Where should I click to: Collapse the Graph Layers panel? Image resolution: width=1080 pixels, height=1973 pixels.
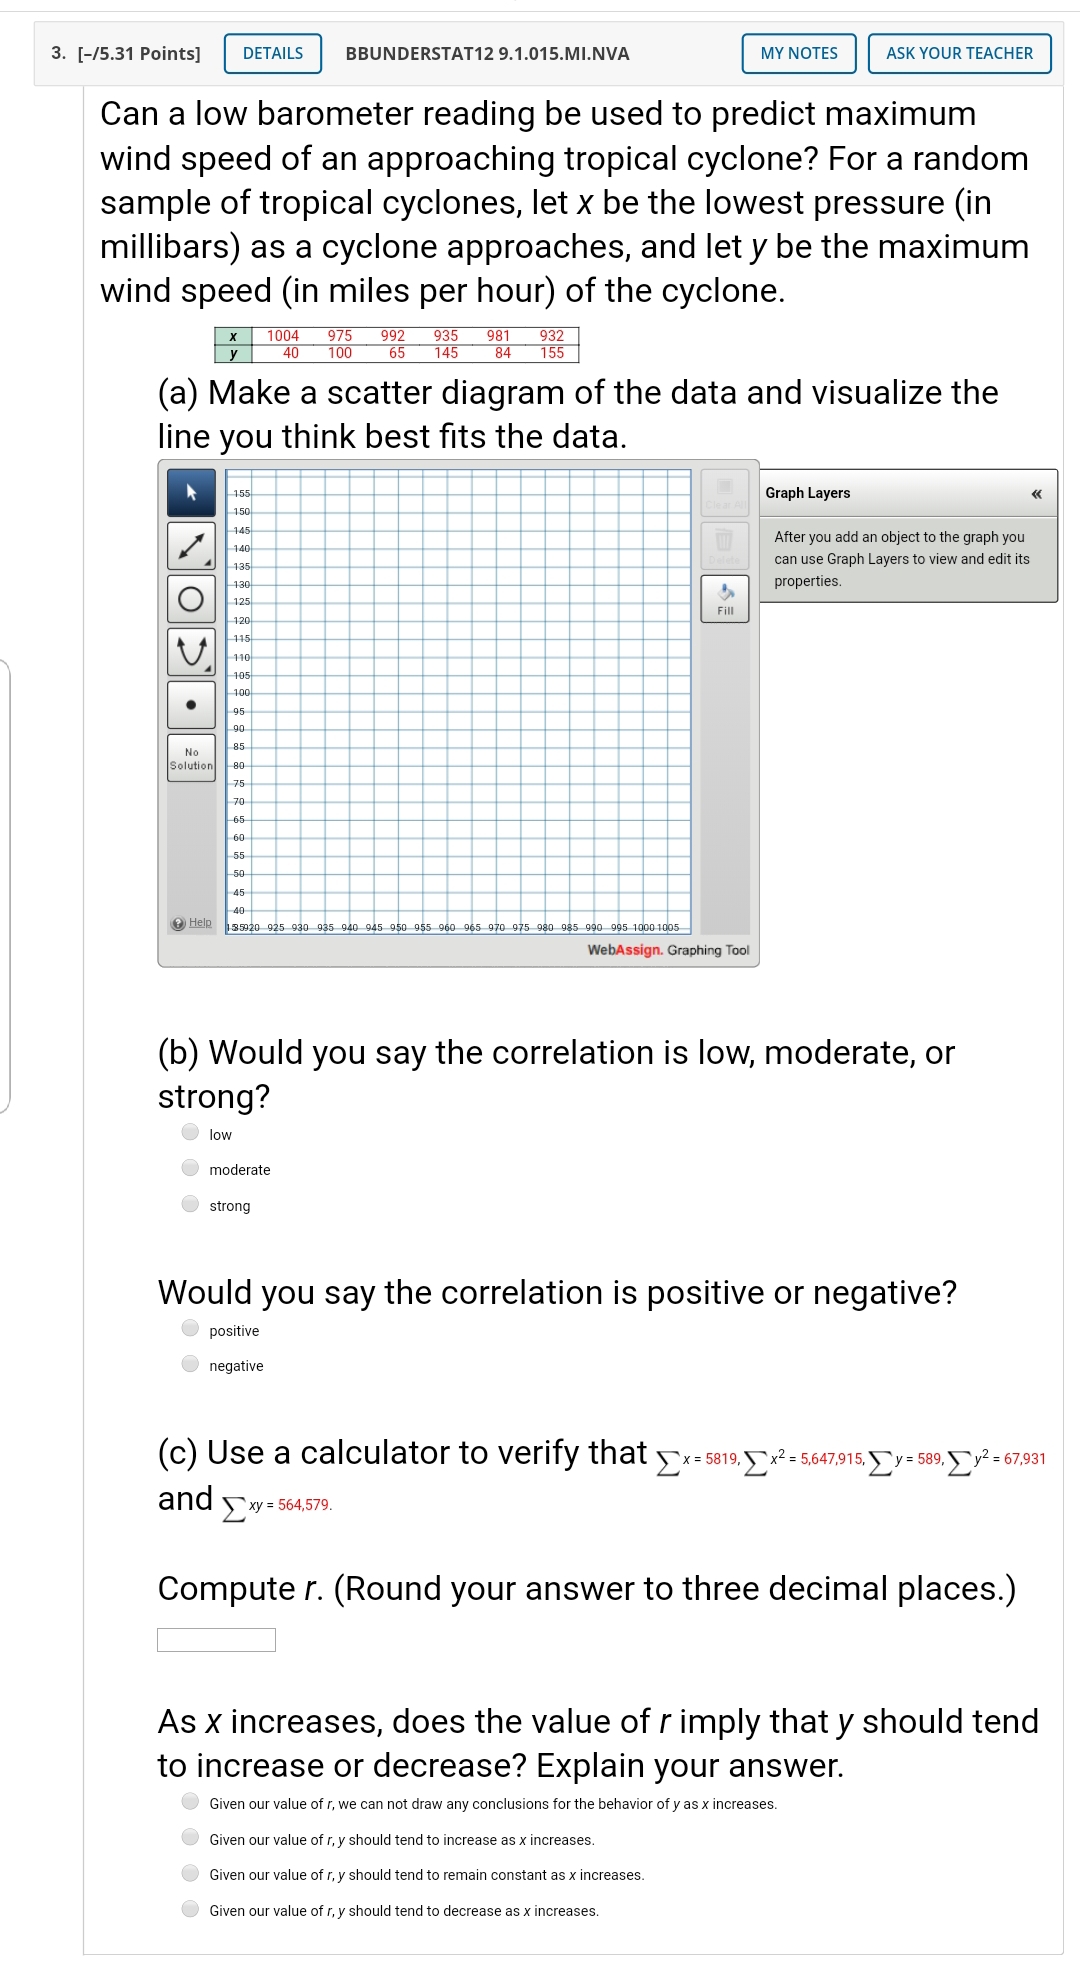tap(1037, 492)
